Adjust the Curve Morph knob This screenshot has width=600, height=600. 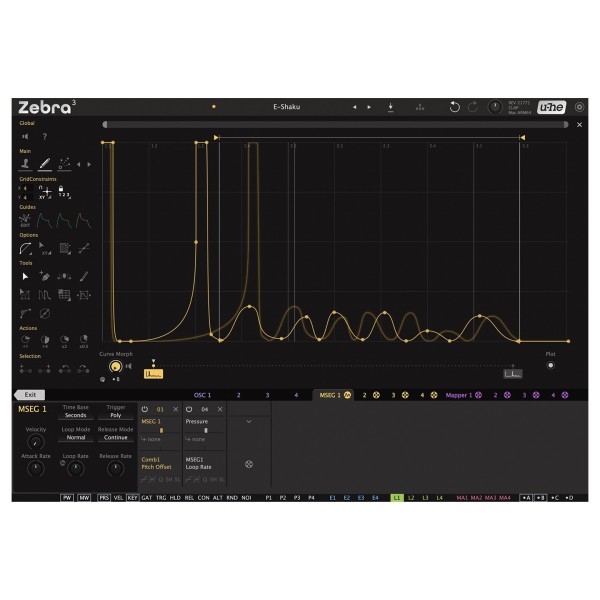[x=115, y=367]
